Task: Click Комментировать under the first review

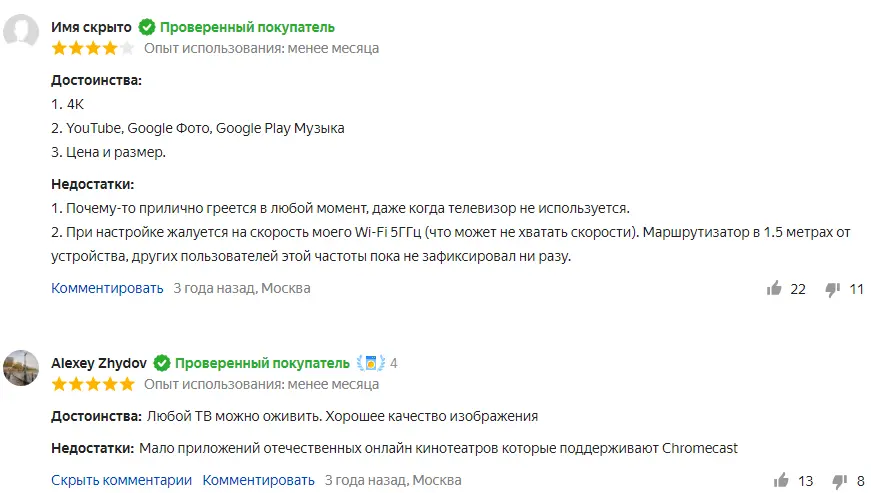Action: coord(107,288)
